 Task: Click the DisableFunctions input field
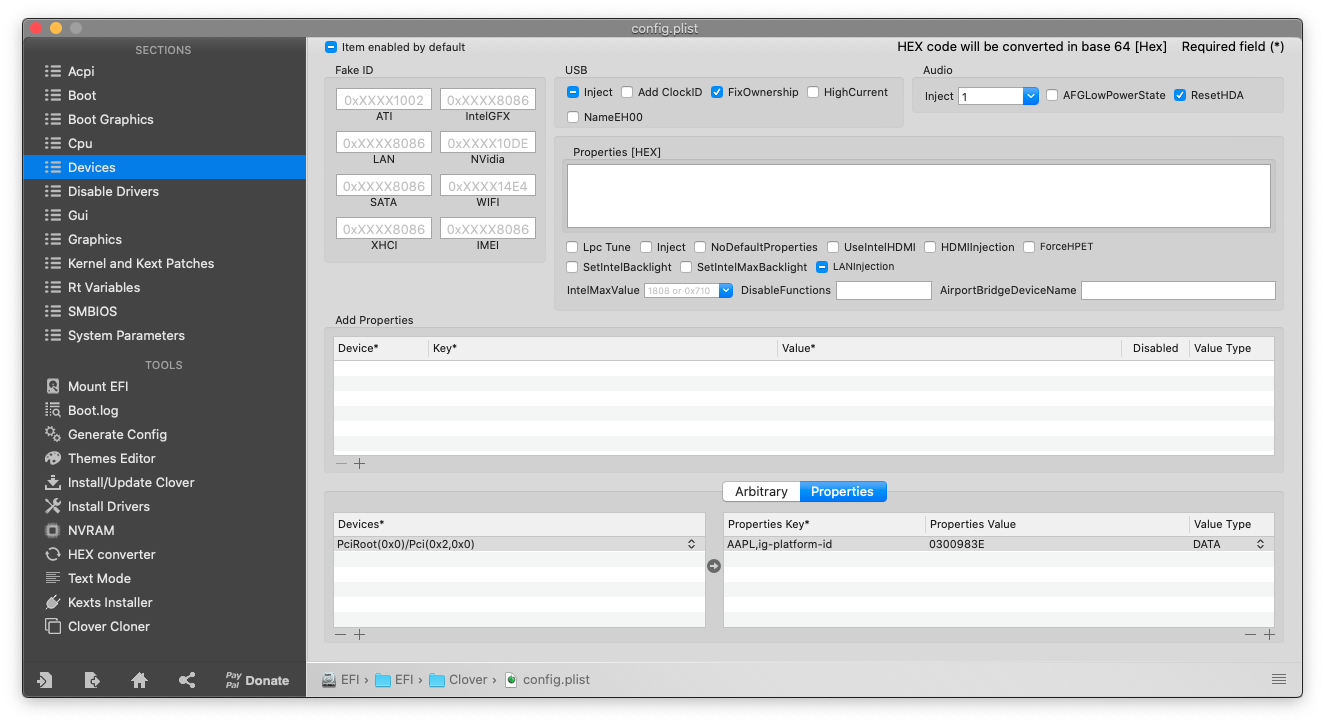coord(884,290)
